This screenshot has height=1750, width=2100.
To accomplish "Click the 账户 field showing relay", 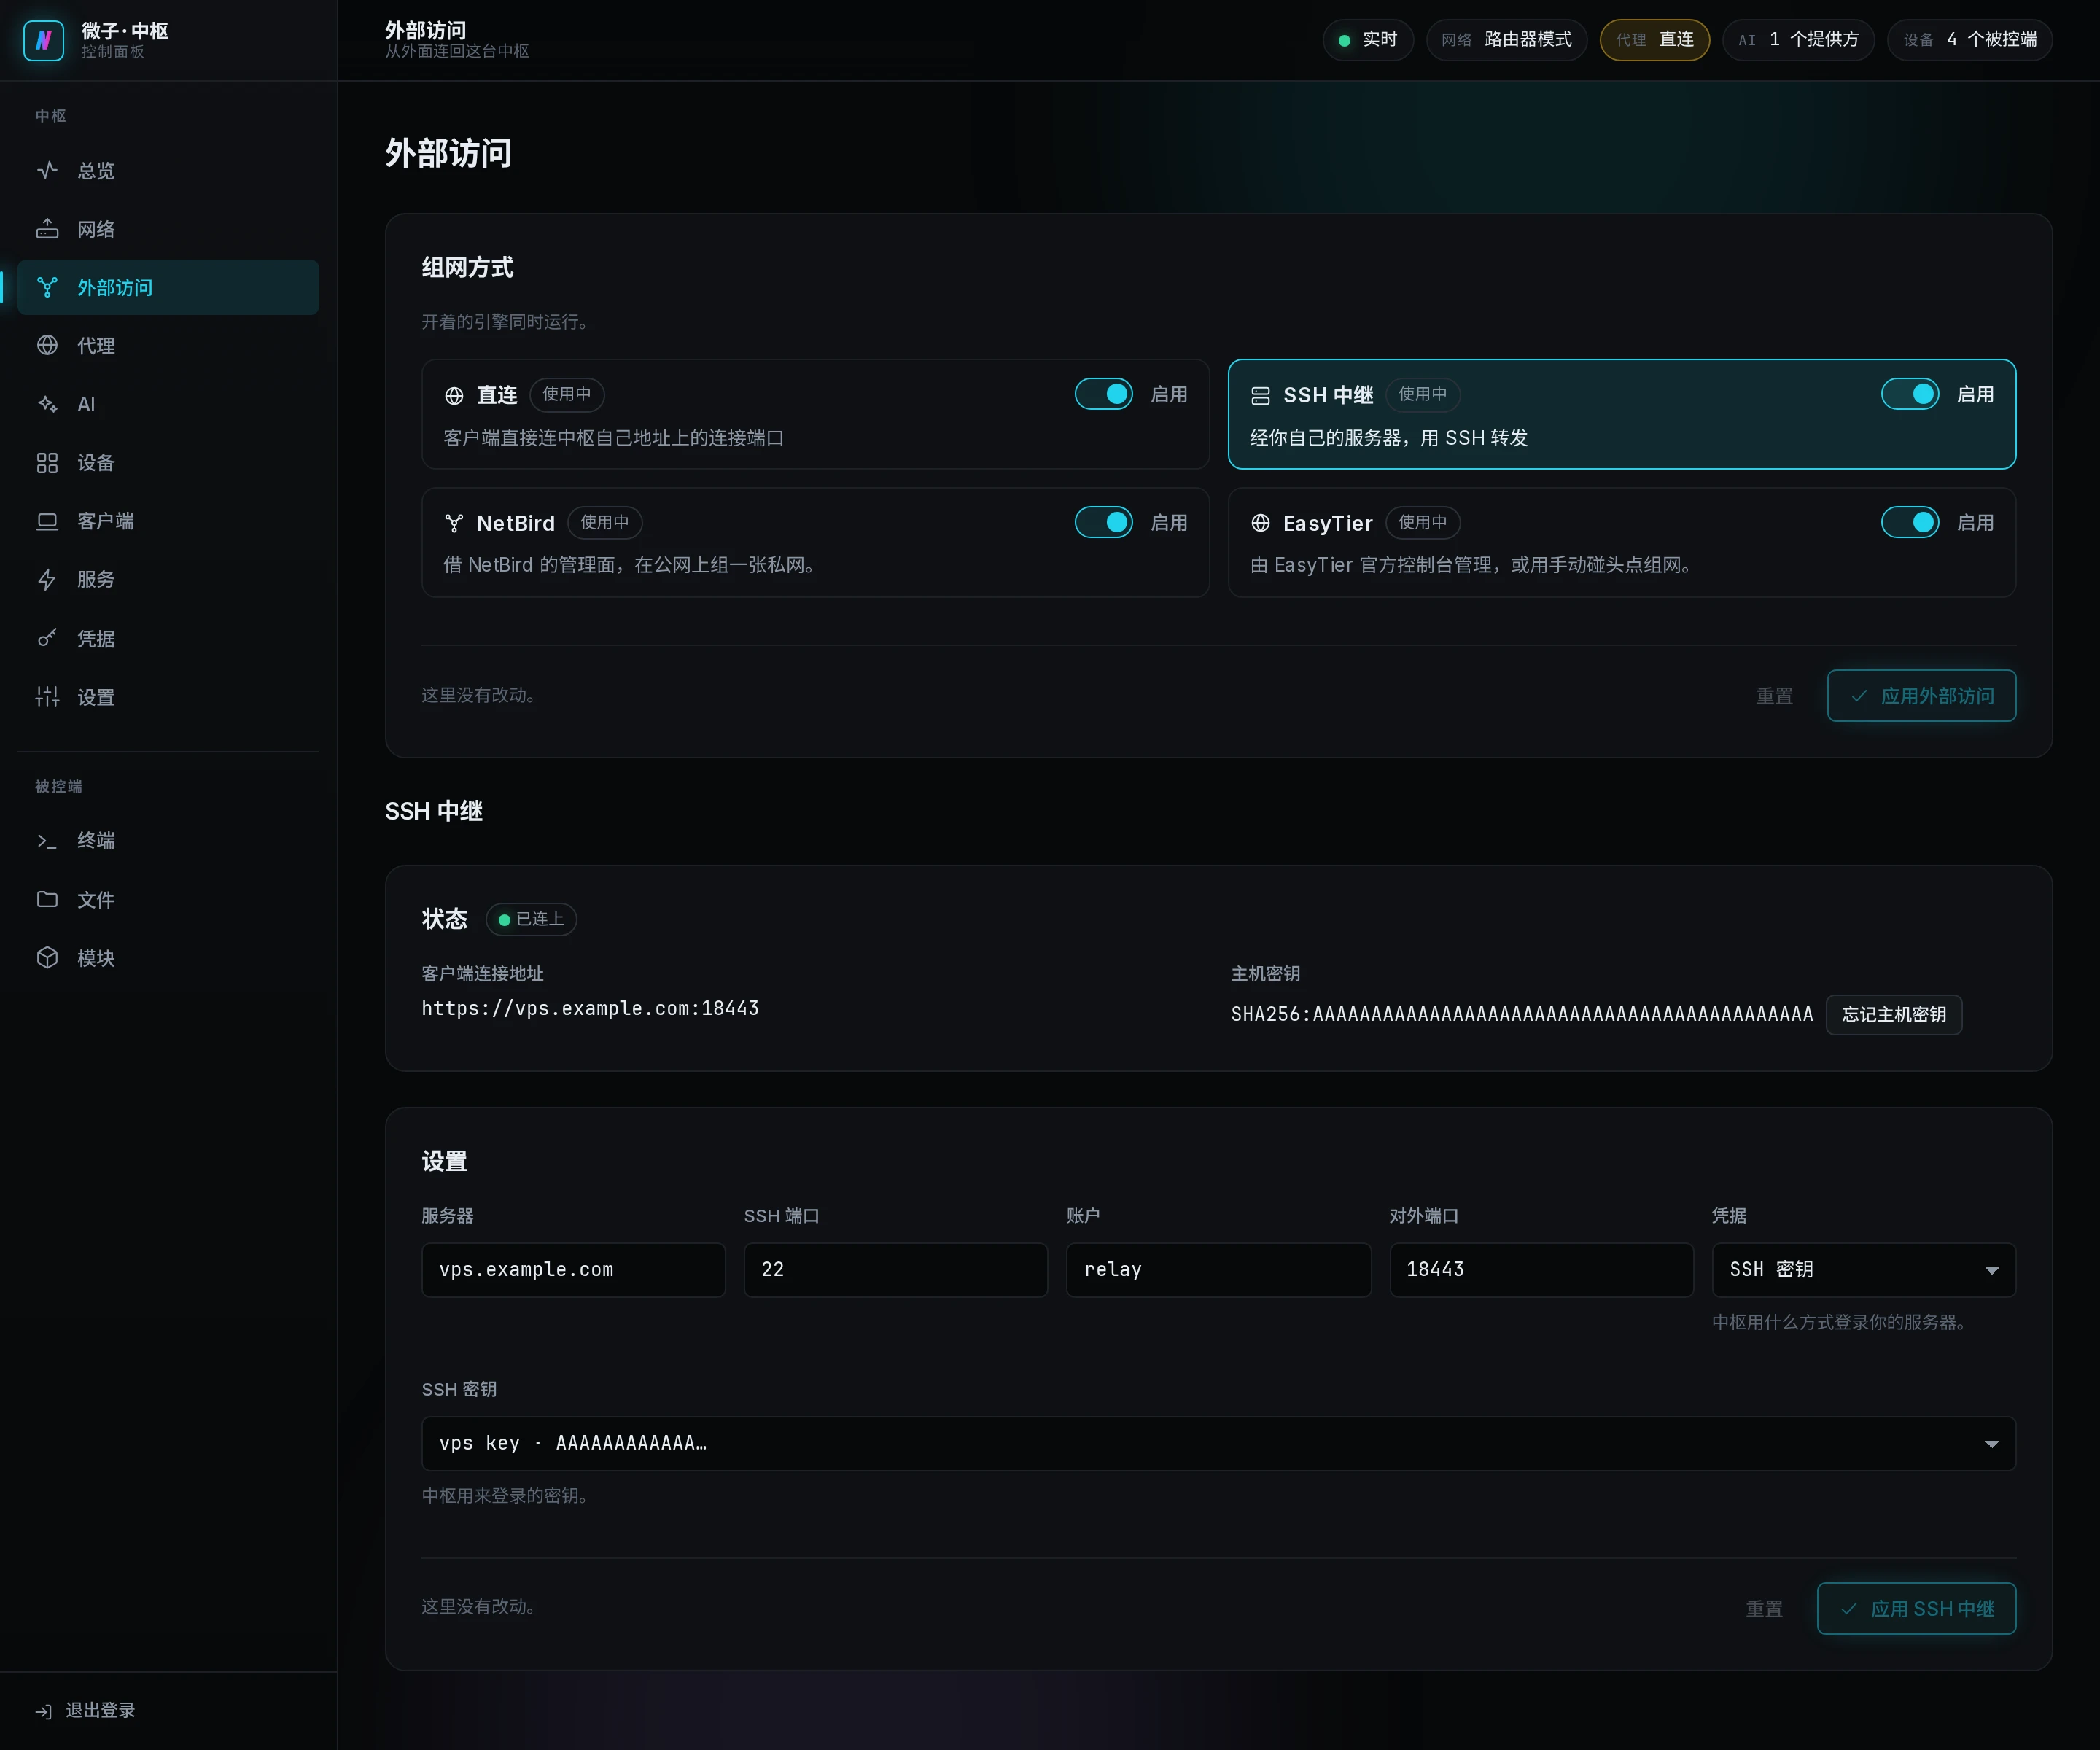I will pyautogui.click(x=1218, y=1270).
